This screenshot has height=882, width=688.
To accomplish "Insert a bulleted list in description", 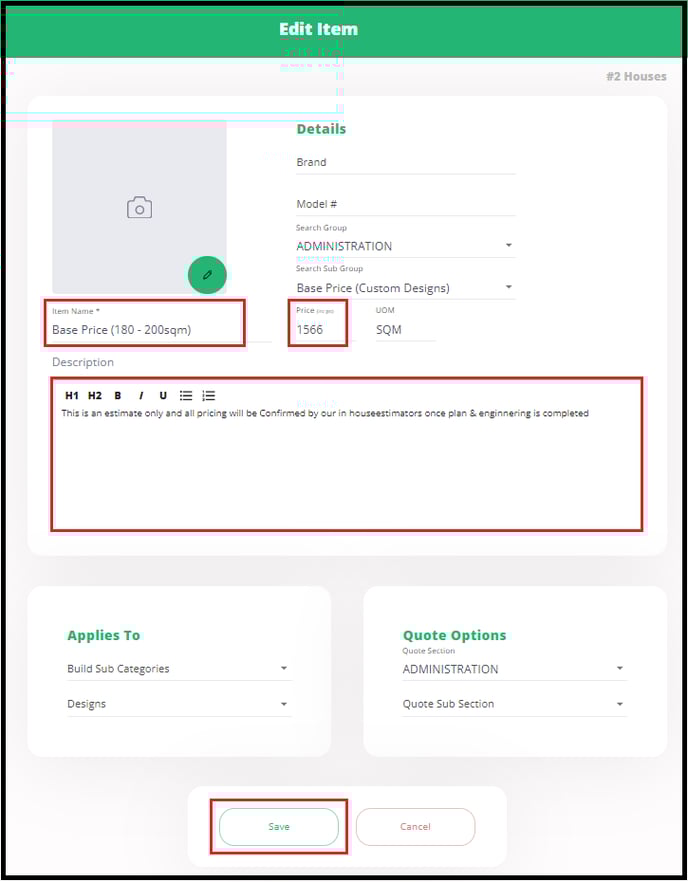I will click(186, 396).
